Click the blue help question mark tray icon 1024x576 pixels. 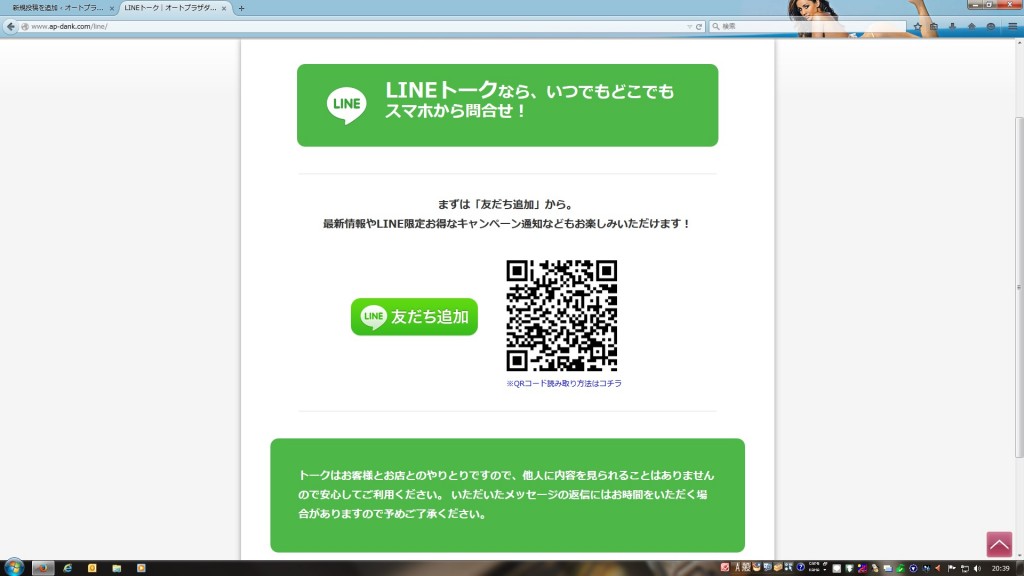801,568
